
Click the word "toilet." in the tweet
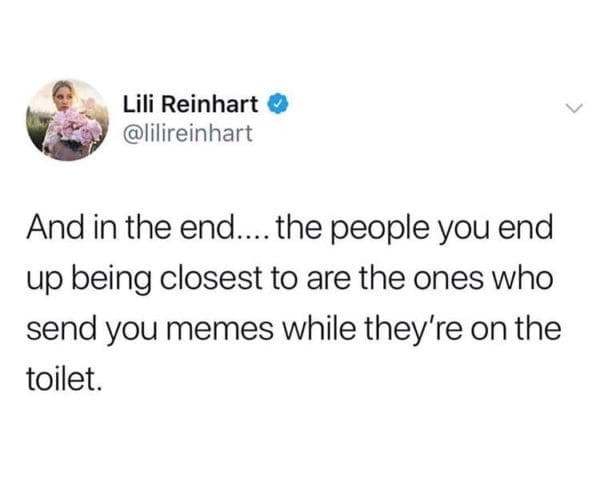click(x=65, y=380)
